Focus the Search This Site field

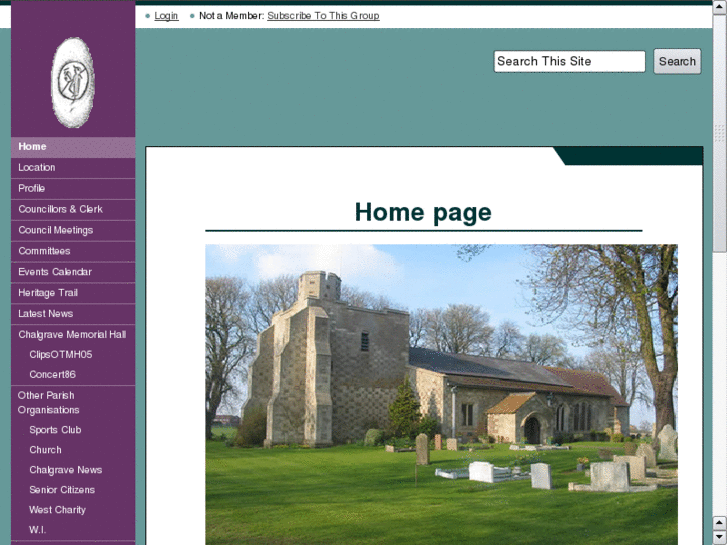pyautogui.click(x=569, y=61)
